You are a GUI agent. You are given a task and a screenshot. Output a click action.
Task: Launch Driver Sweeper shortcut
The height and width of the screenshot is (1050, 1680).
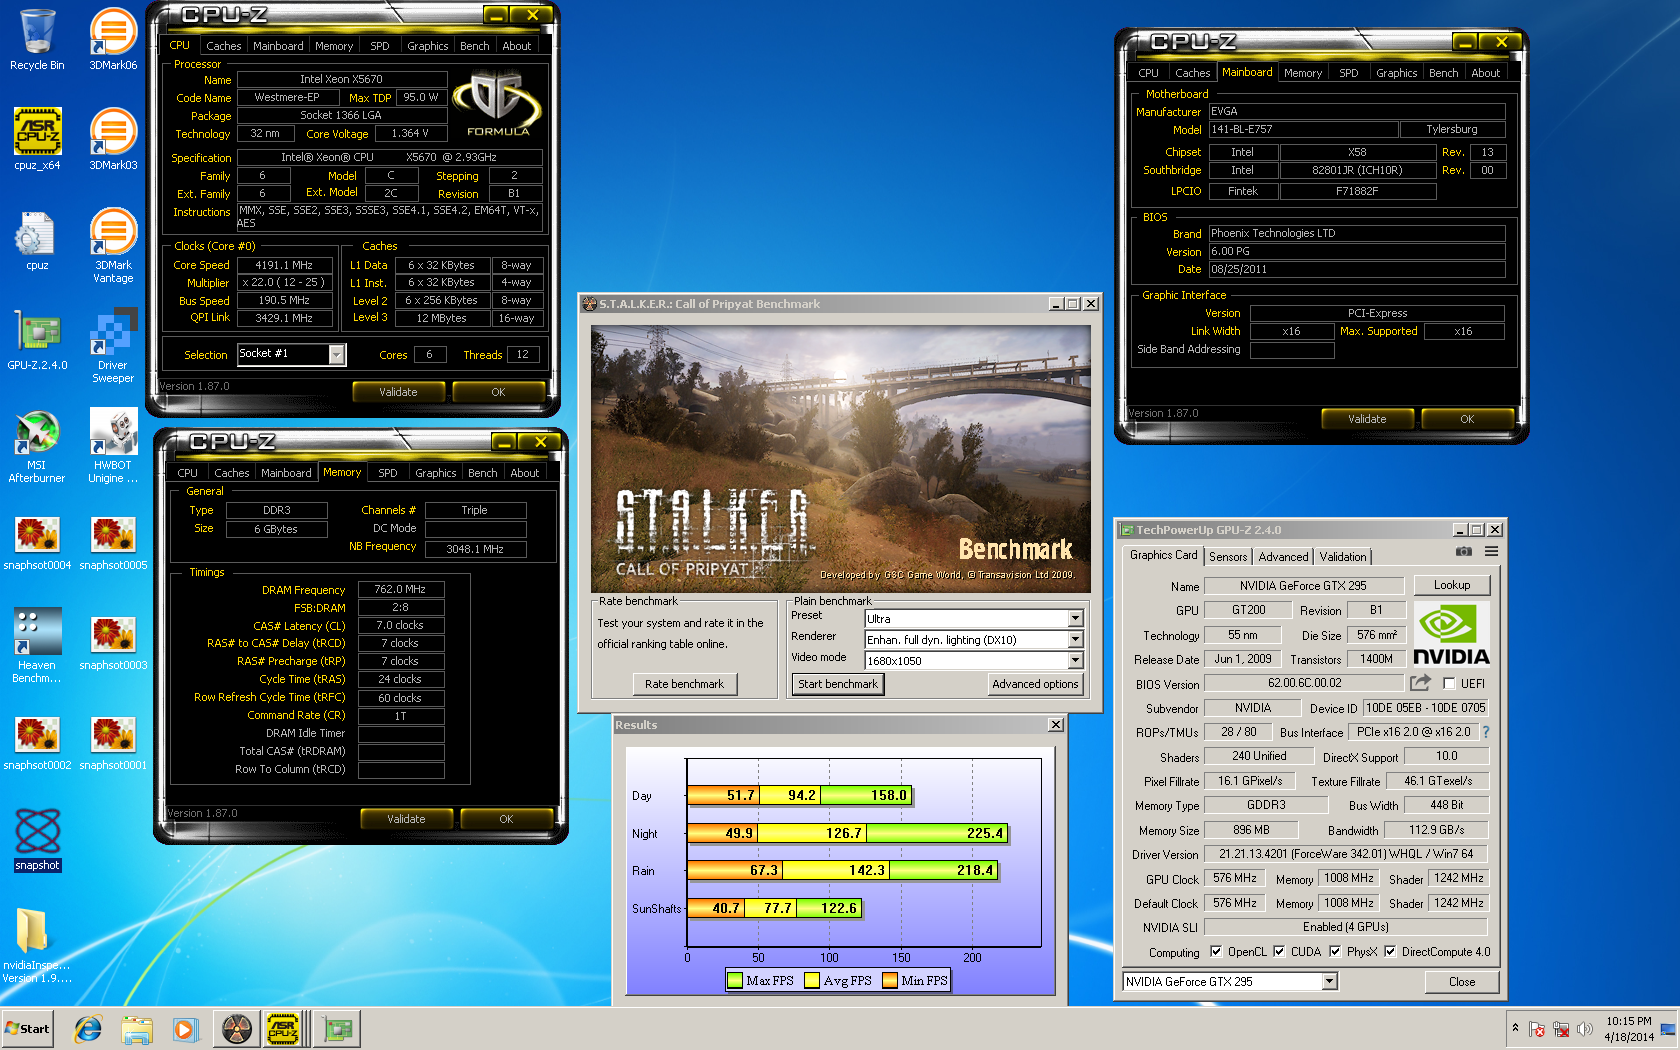point(113,346)
